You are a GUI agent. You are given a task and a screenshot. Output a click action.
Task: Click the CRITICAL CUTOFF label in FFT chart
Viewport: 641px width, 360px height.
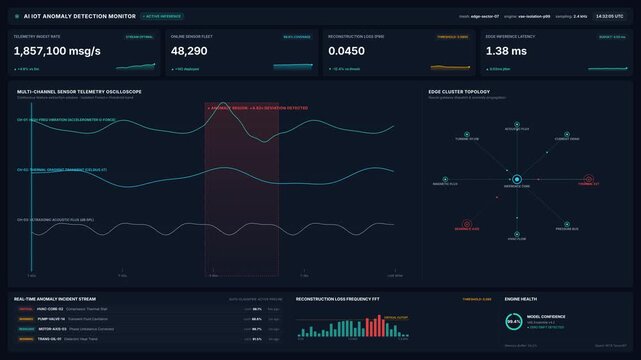[396, 318]
